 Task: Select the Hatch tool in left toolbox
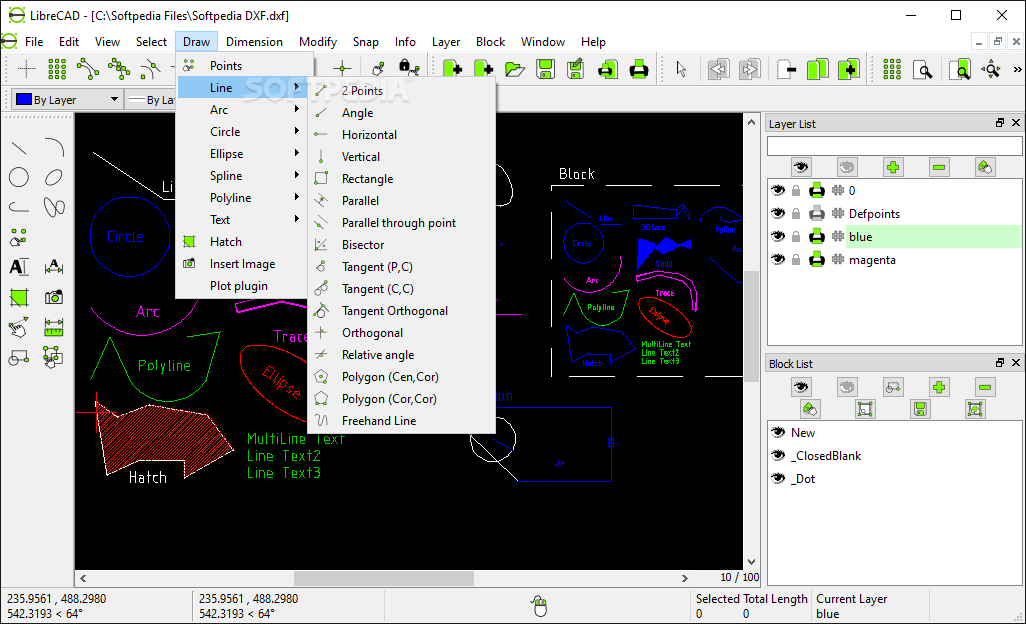[19, 298]
